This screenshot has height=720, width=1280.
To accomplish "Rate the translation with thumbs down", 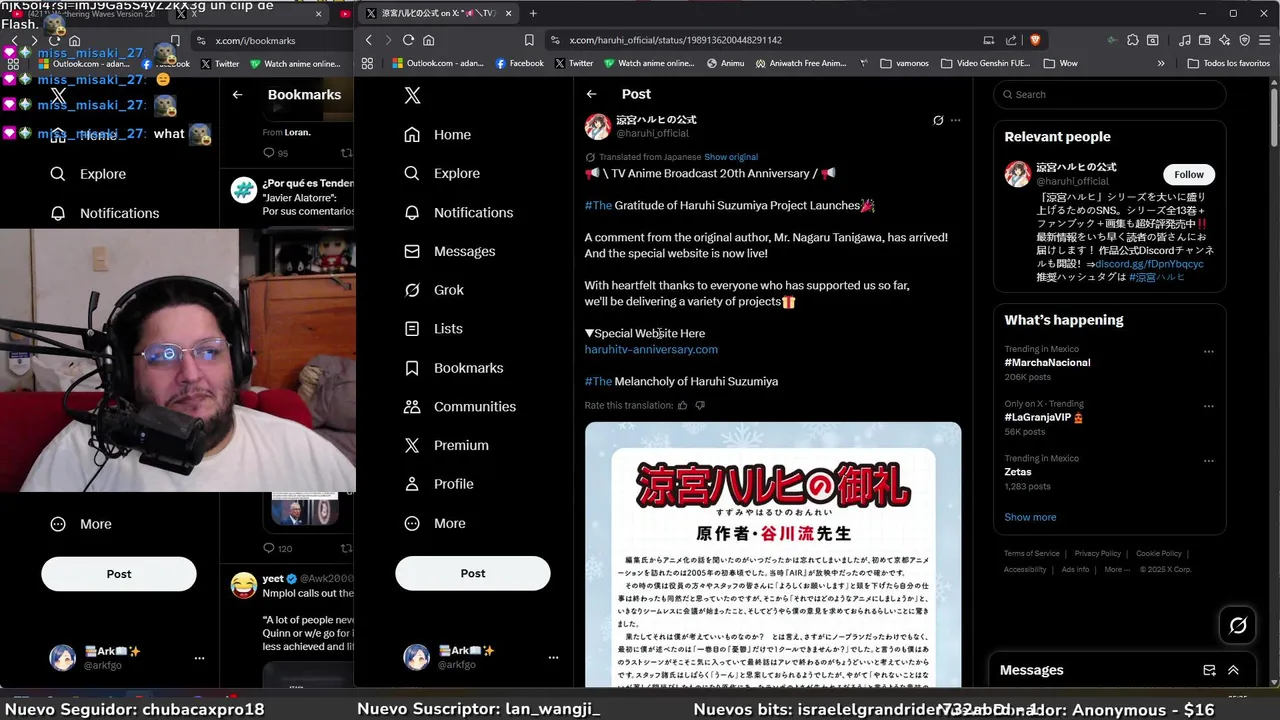I will pos(700,405).
